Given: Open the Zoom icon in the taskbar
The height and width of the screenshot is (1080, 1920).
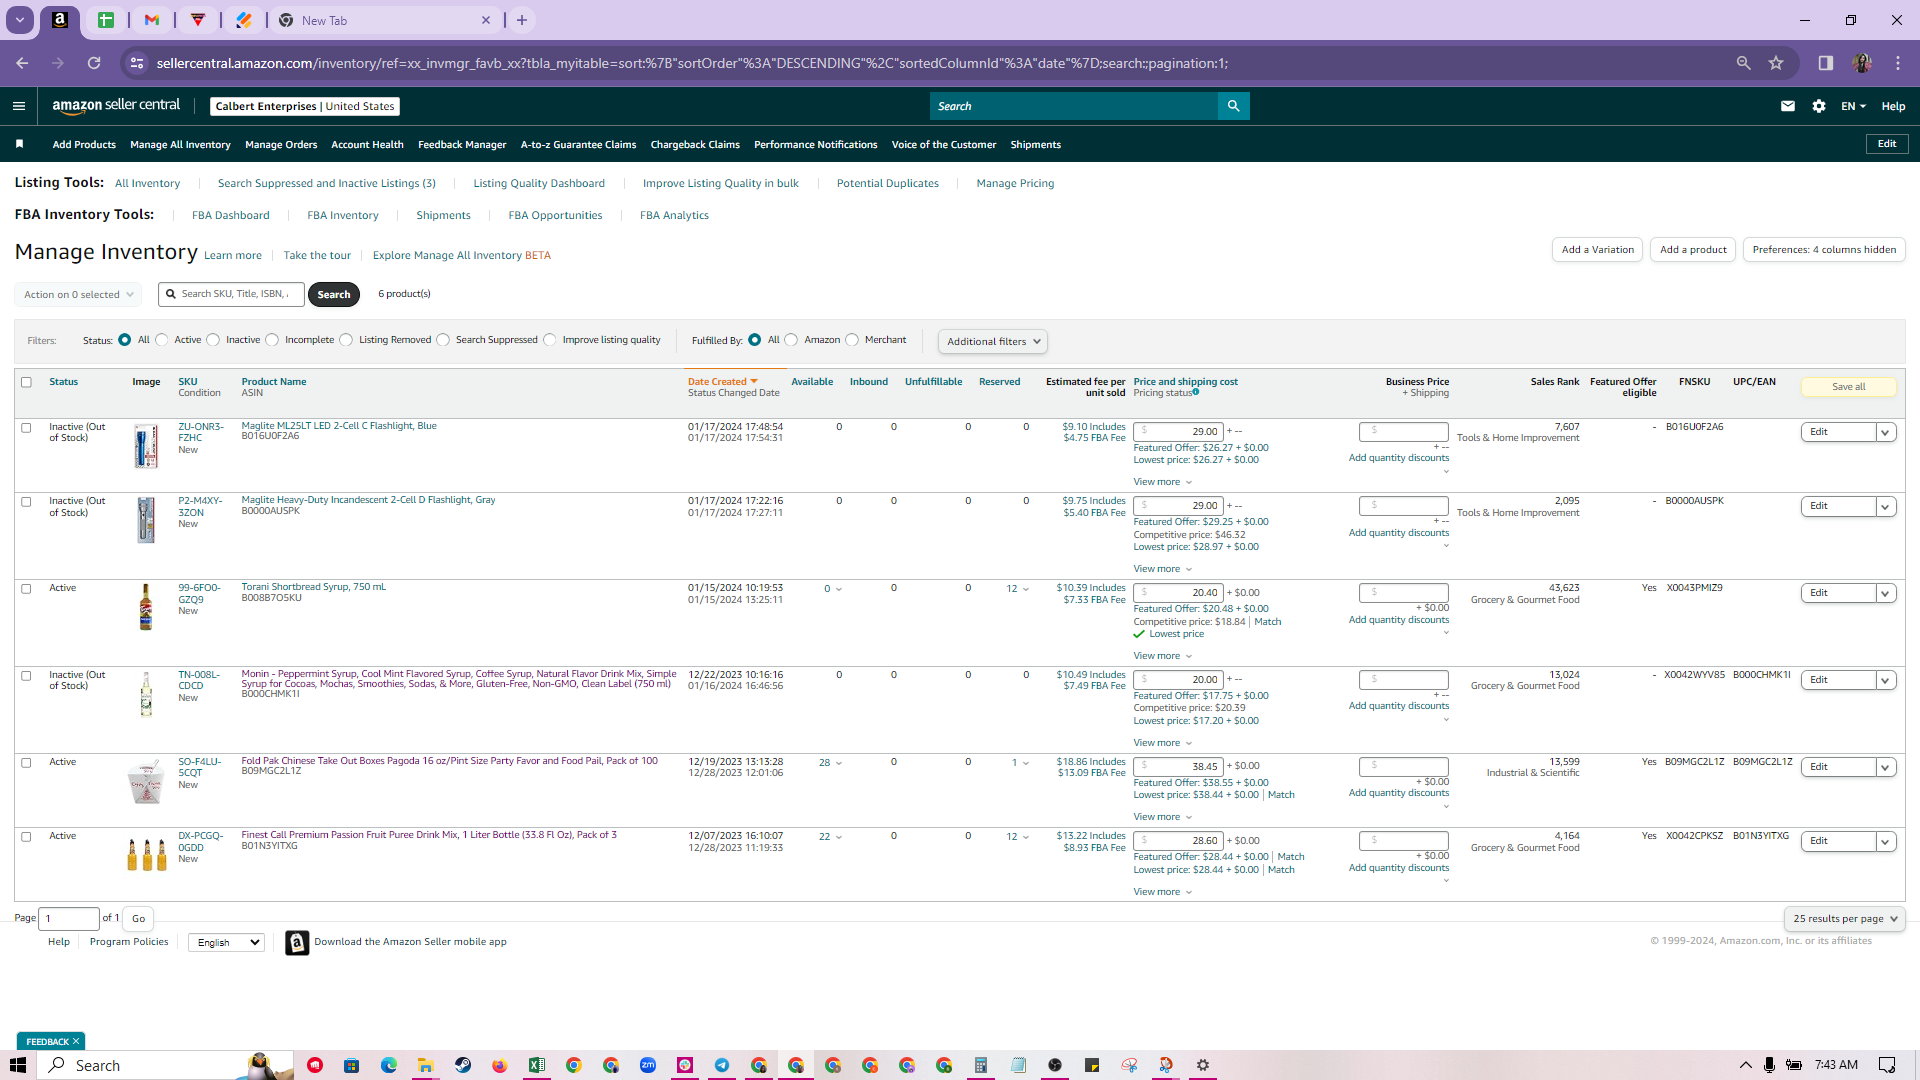Looking at the screenshot, I should click(x=648, y=1065).
